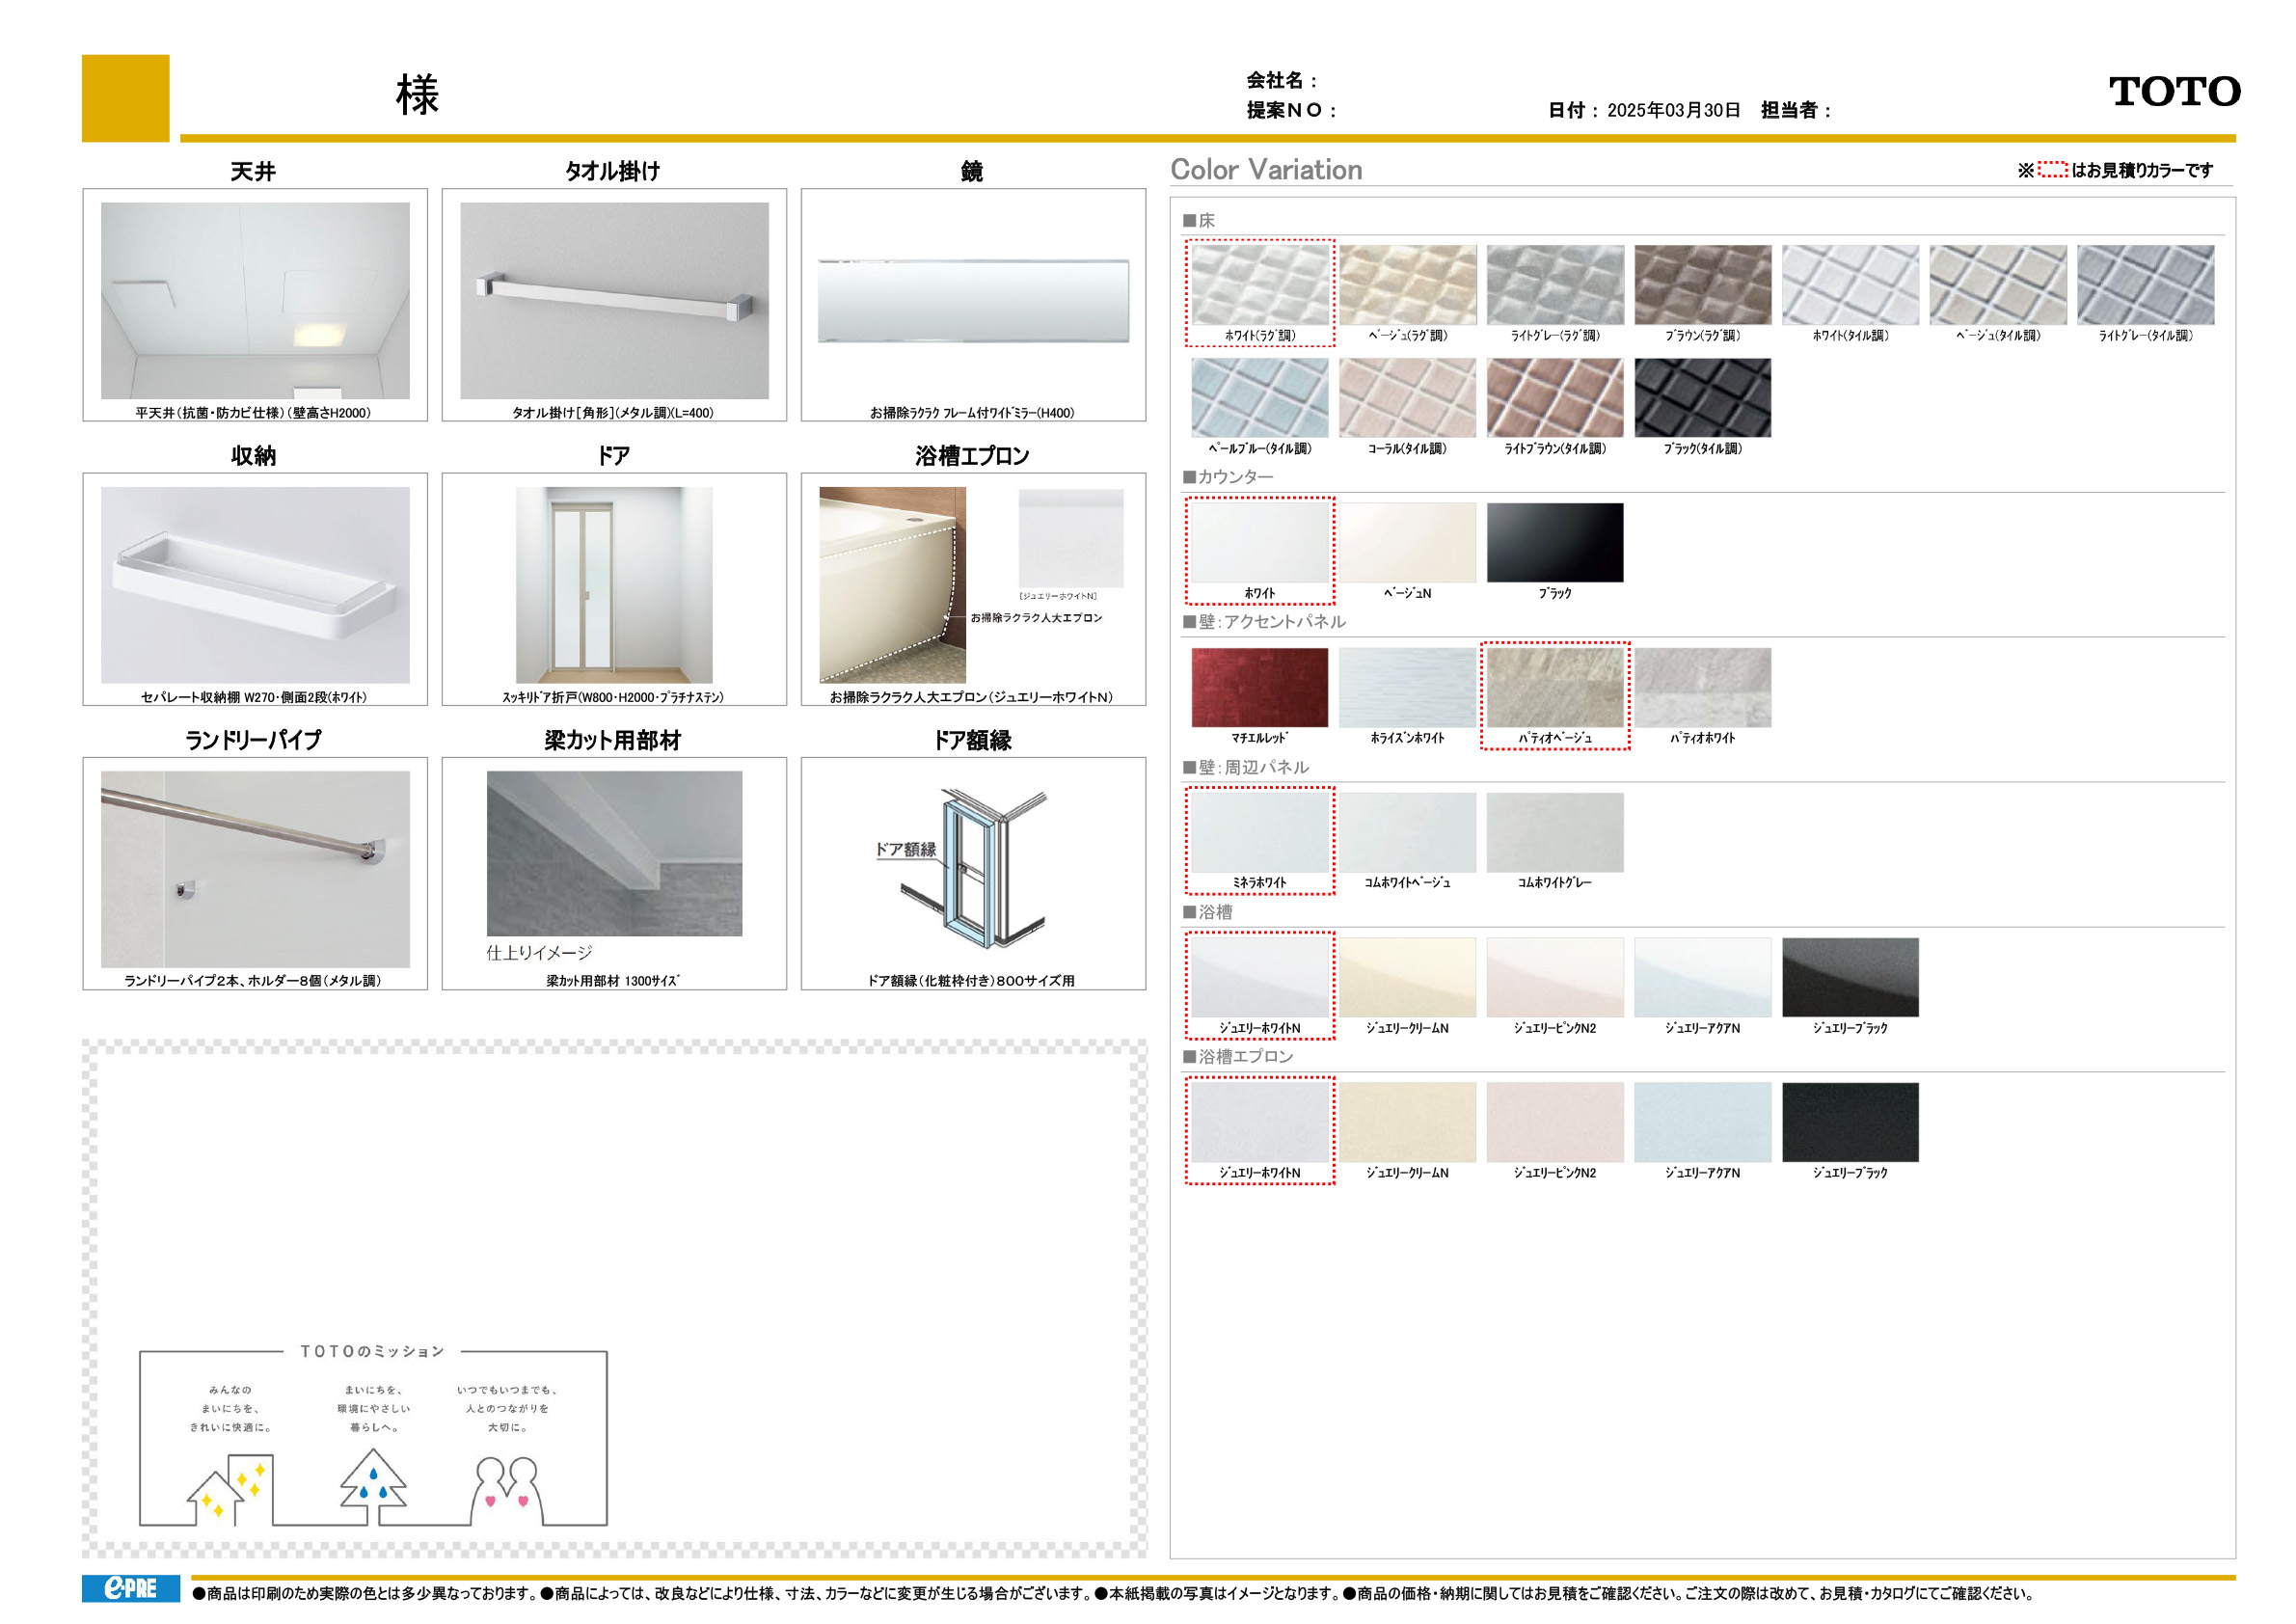Open the 浴槽エプロン bathtub apron photo
Screen dimensions: 2296x1624
click(x=892, y=585)
